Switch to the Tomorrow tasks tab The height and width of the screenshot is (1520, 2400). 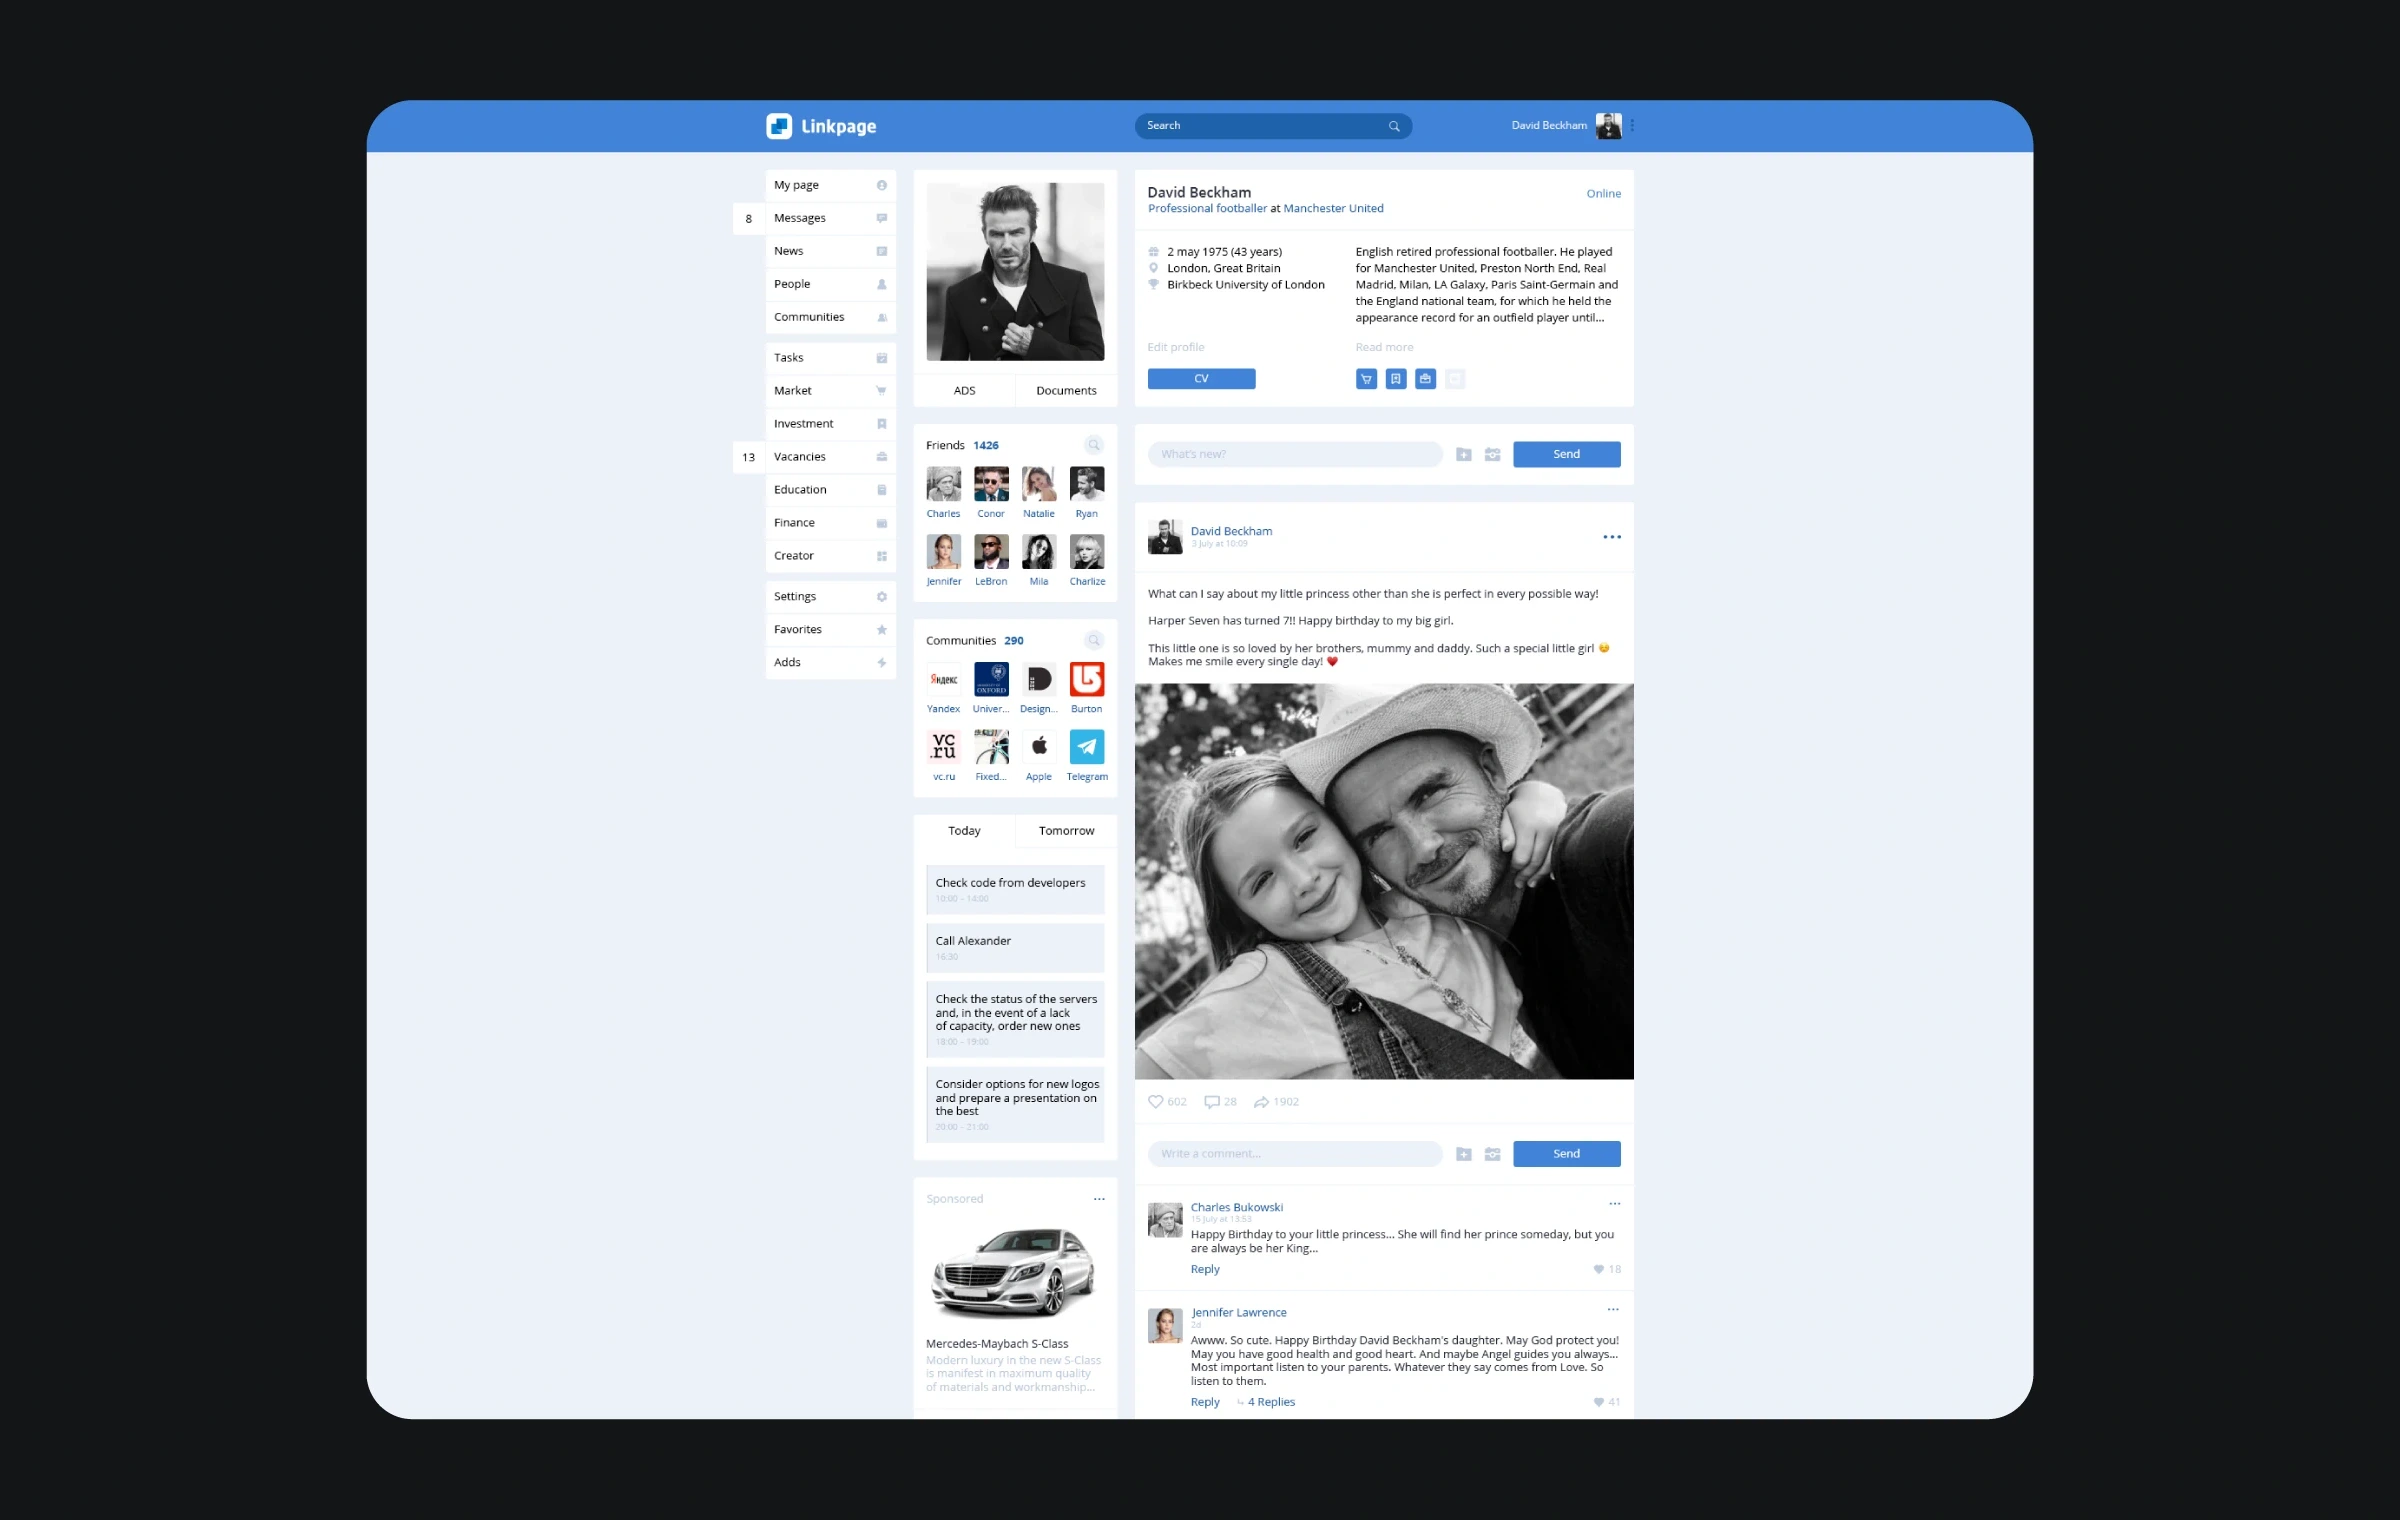coord(1066,831)
